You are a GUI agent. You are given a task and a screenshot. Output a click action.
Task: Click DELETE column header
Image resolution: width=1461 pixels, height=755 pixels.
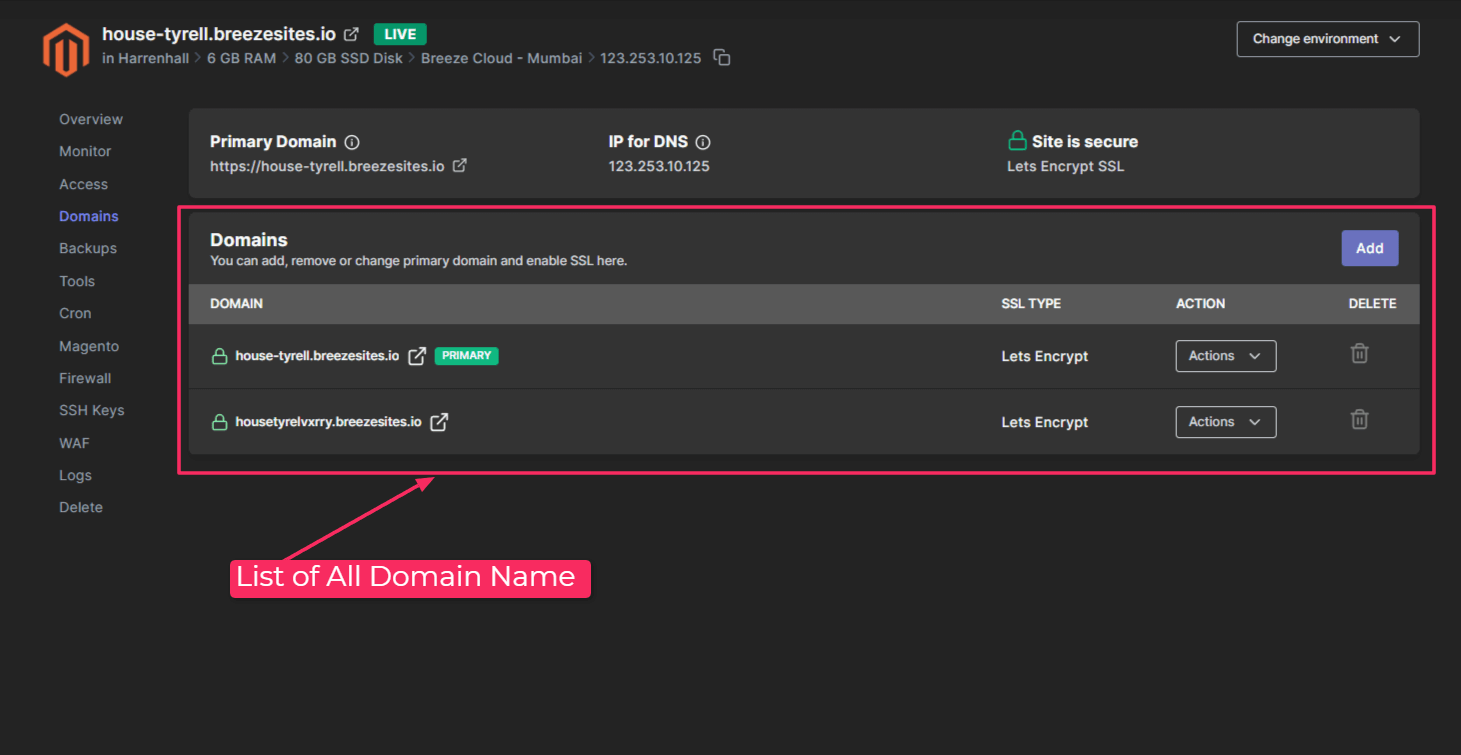(x=1372, y=303)
